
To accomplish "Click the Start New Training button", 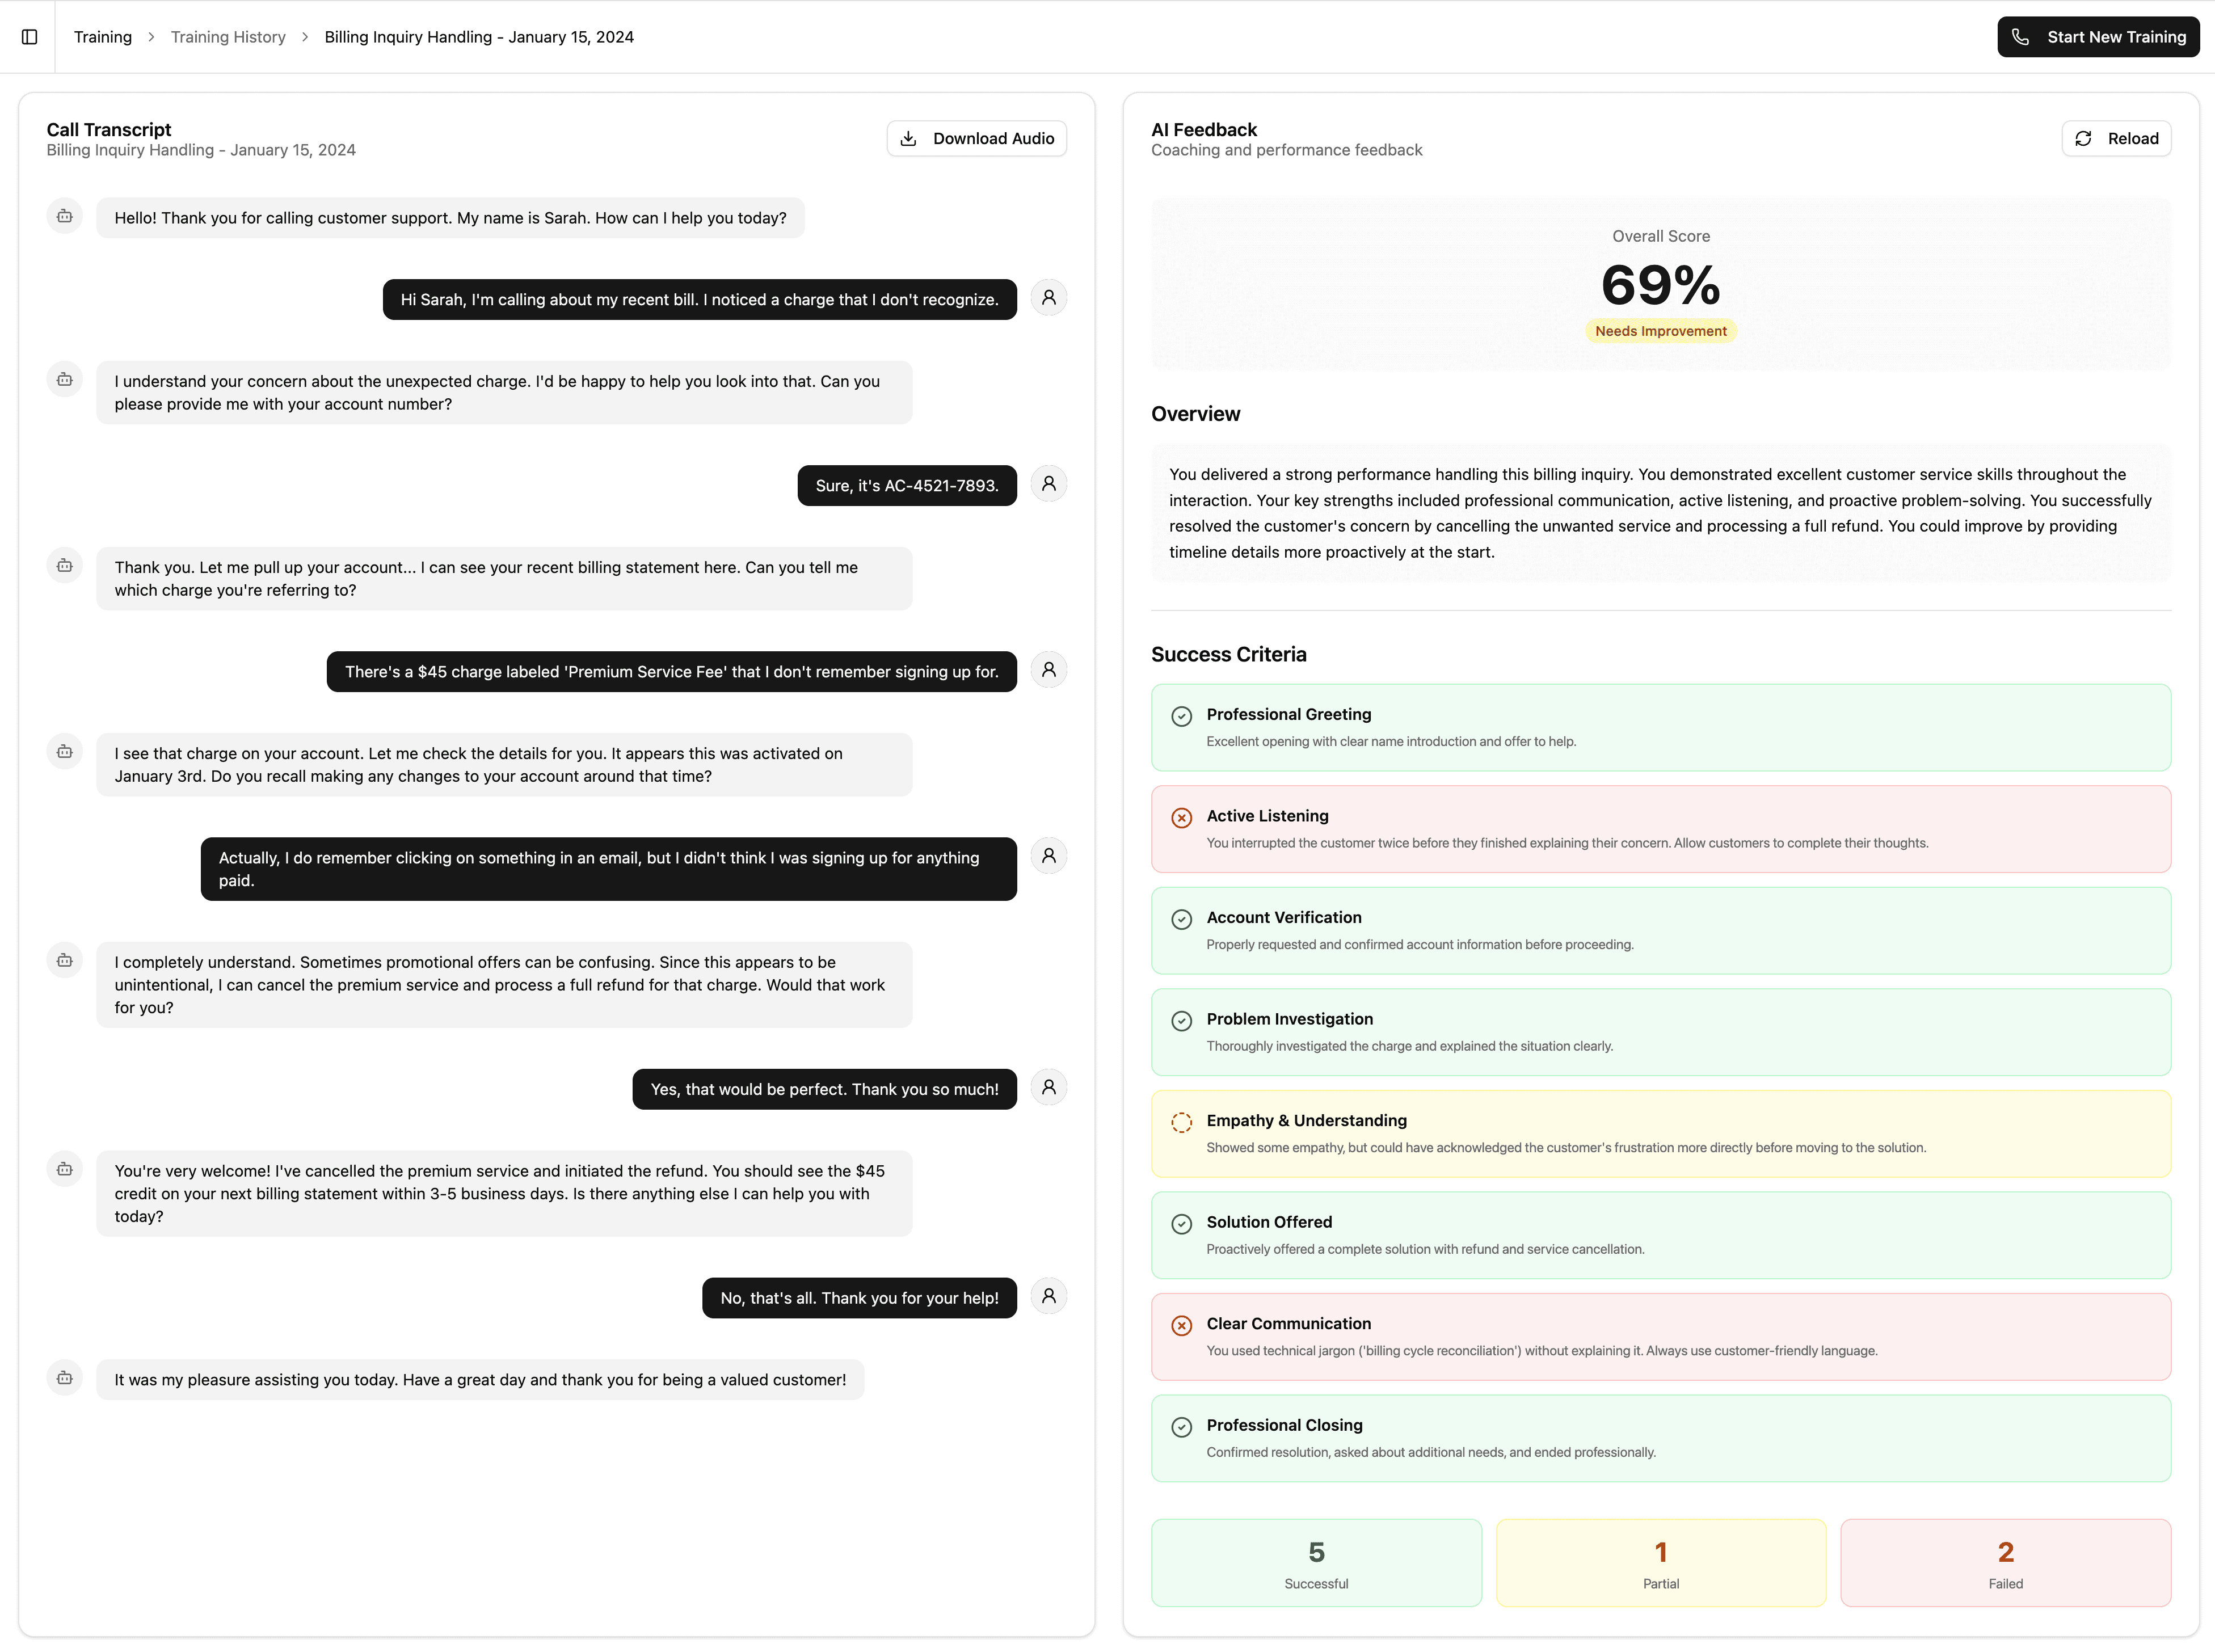I will [x=2097, y=37].
